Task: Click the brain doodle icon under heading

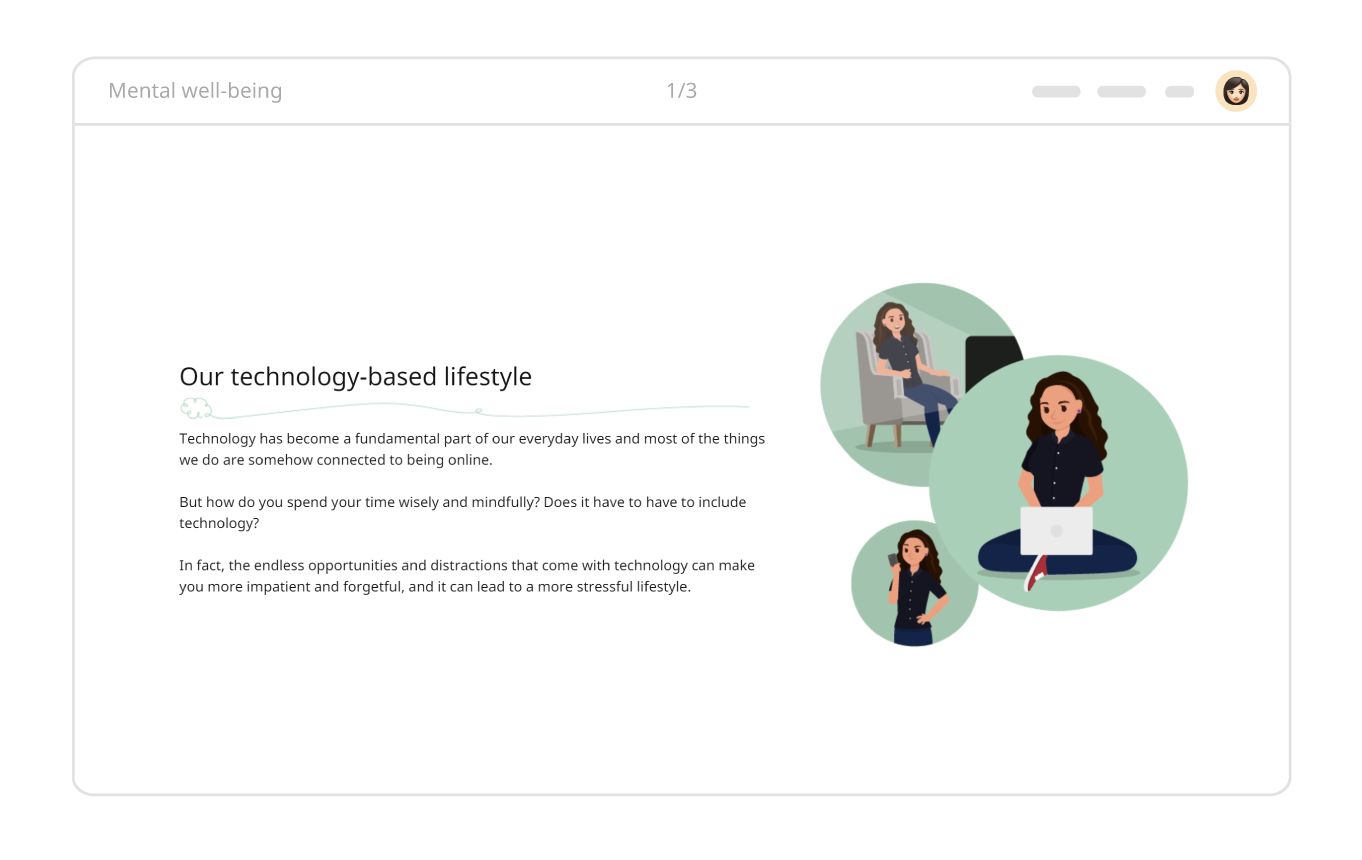Action: pyautogui.click(x=196, y=408)
